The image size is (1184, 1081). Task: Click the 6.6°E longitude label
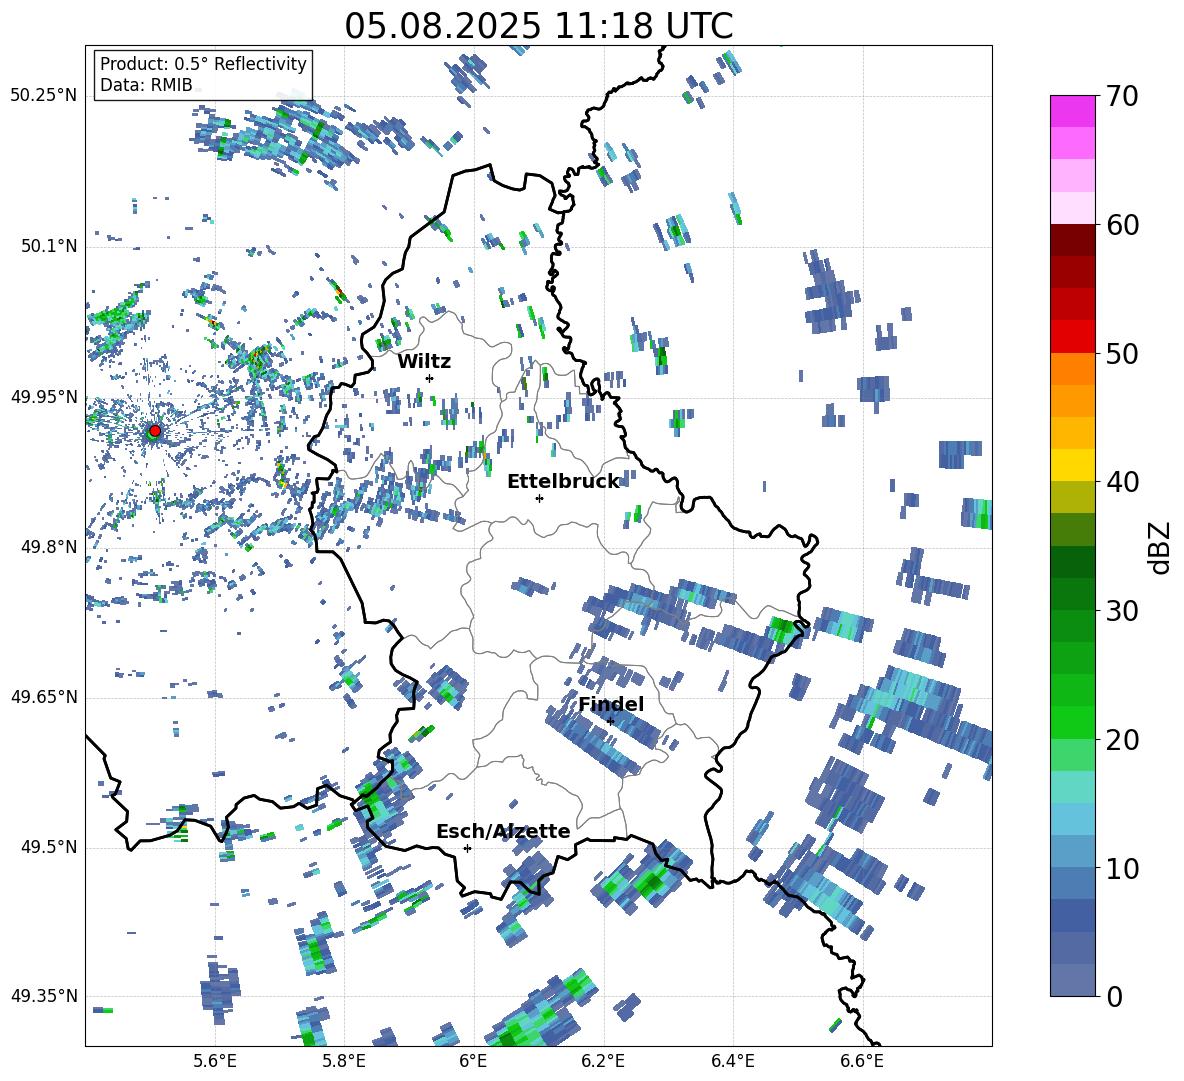click(862, 1061)
